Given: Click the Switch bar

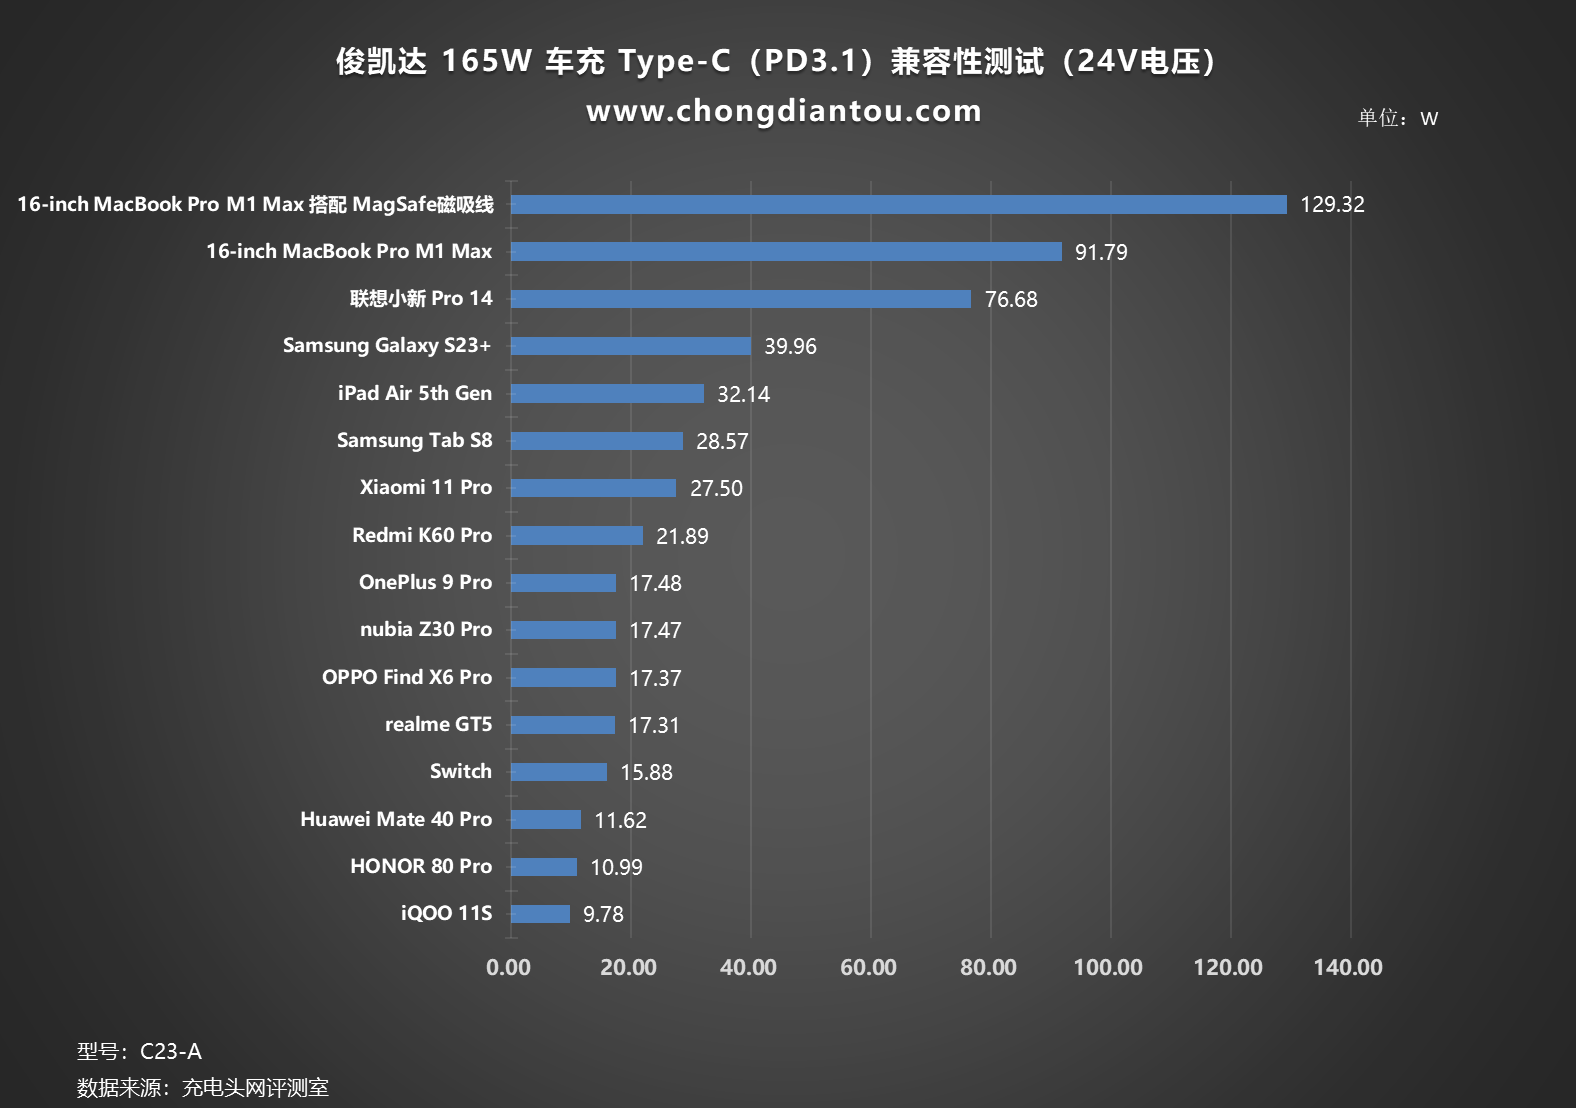Looking at the screenshot, I should pos(558,772).
